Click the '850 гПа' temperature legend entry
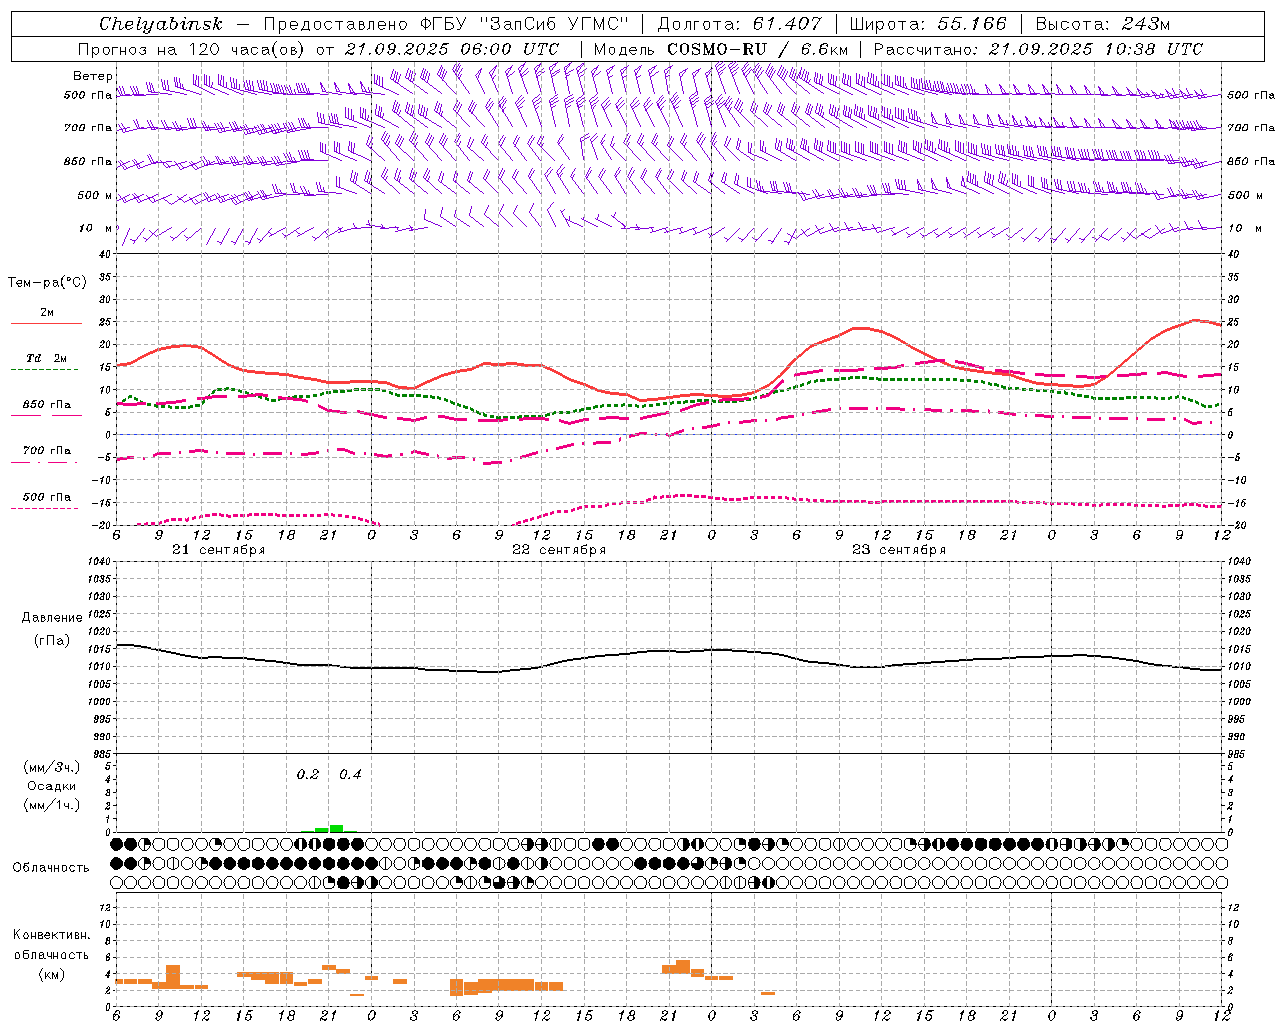 pyautogui.click(x=47, y=405)
